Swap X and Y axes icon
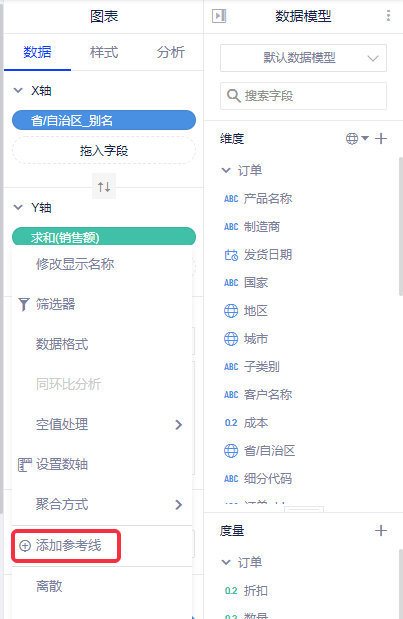Image resolution: width=403 pixels, height=619 pixels. point(104,186)
